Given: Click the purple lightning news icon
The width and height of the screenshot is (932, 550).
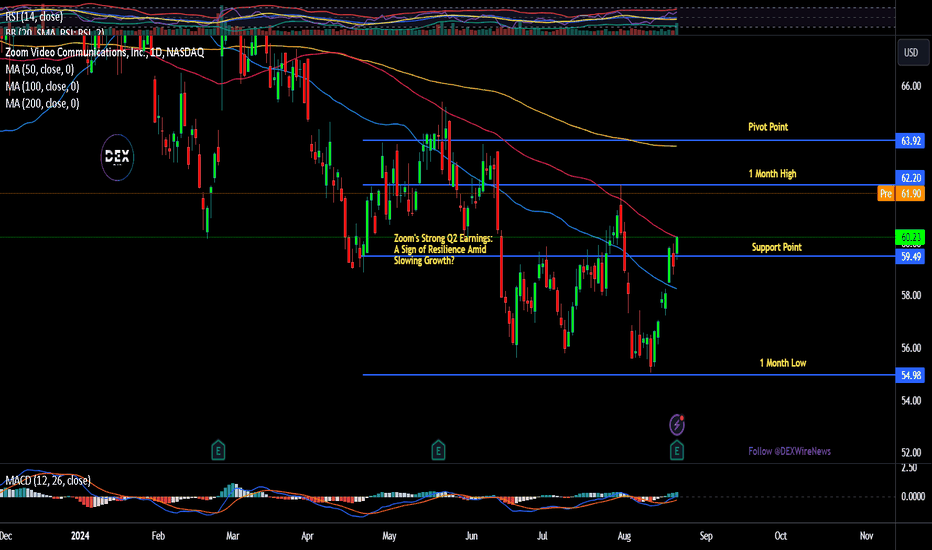Looking at the screenshot, I should coord(677,425).
